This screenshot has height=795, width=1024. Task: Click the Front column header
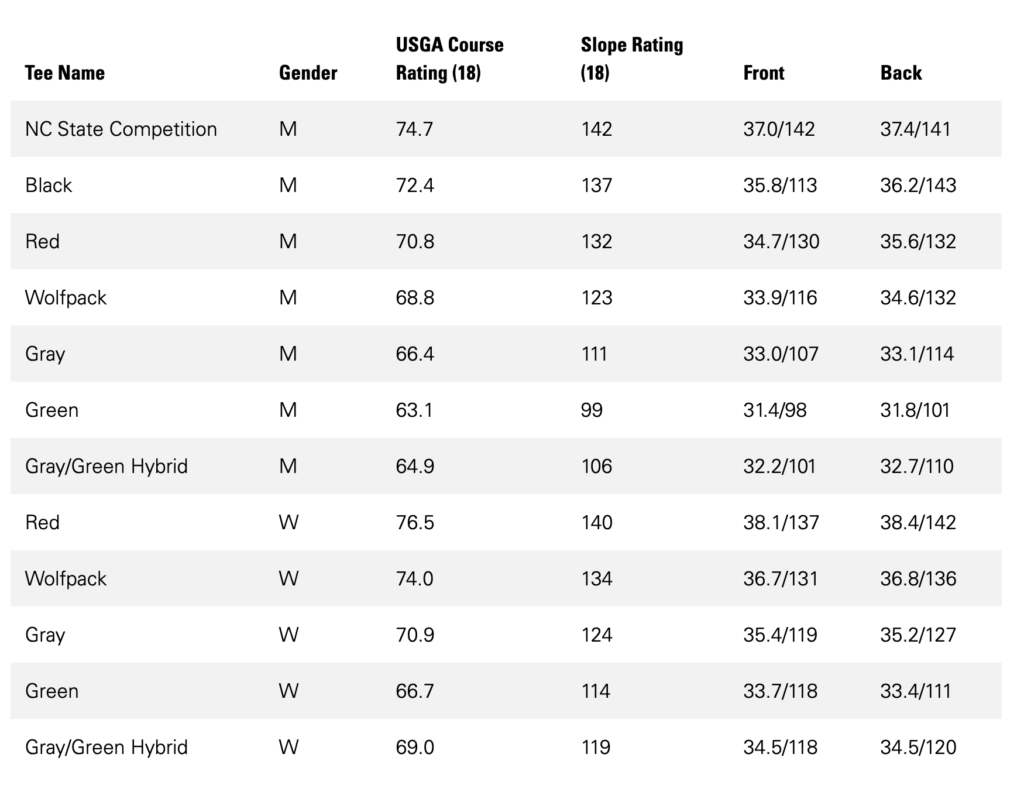763,73
